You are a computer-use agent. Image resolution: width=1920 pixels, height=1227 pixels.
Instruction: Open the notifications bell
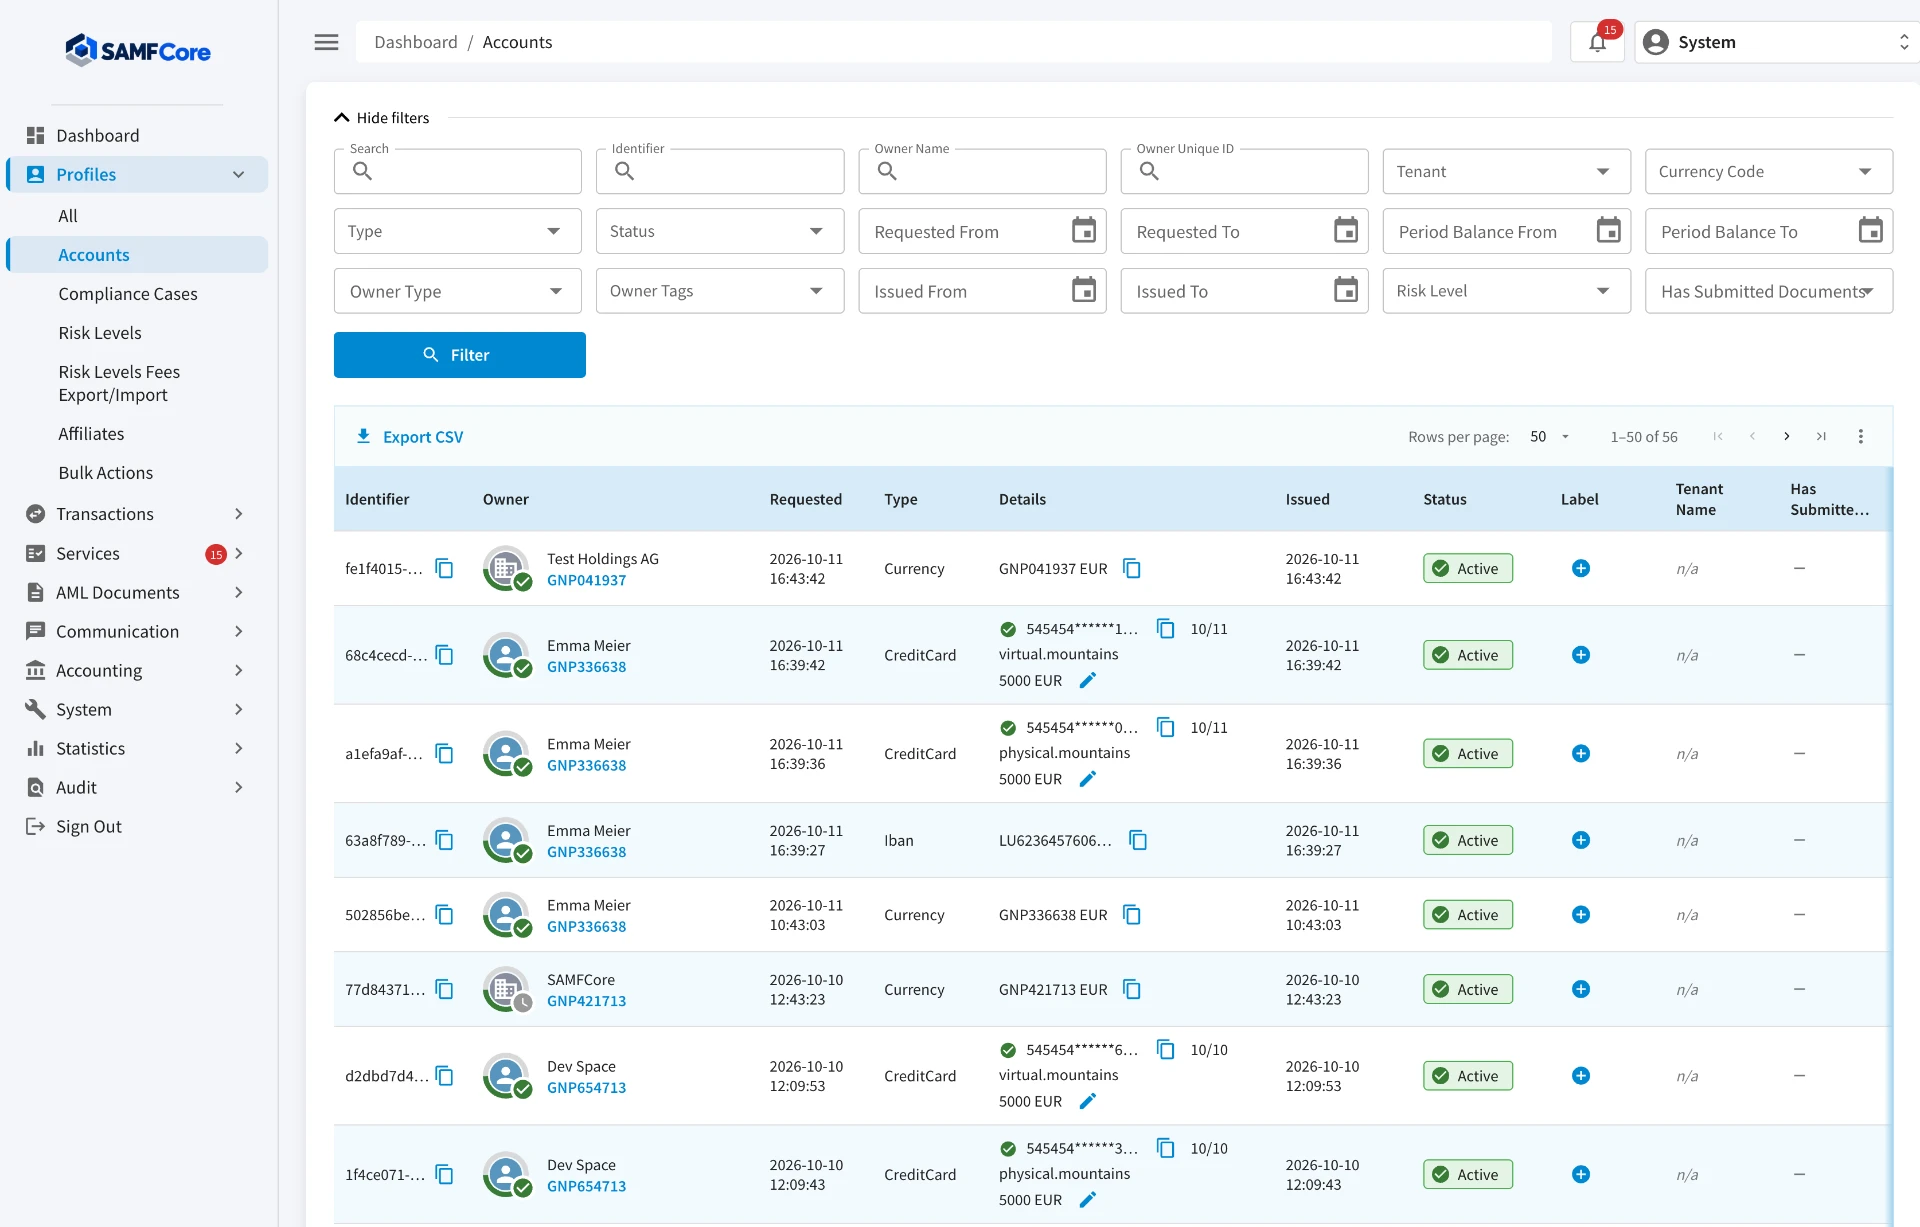click(x=1597, y=42)
